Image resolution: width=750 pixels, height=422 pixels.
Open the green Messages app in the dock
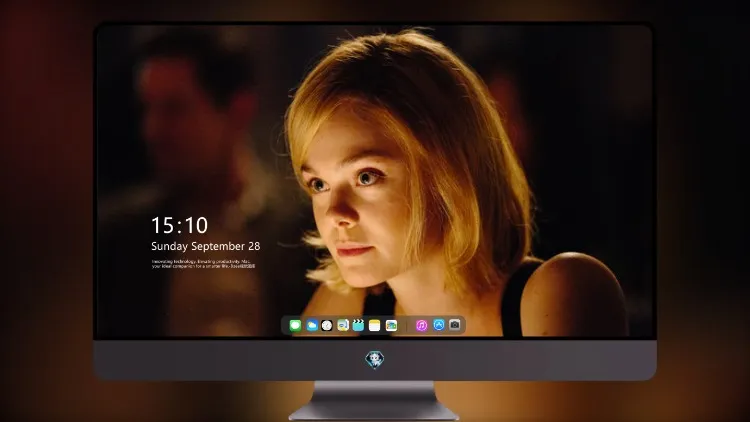point(295,325)
